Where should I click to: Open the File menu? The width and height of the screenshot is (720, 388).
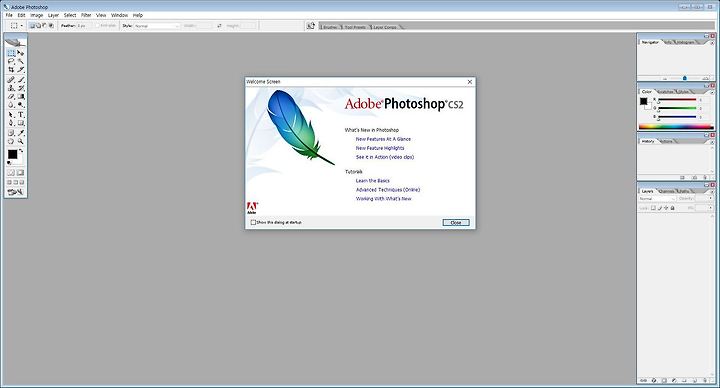point(9,15)
